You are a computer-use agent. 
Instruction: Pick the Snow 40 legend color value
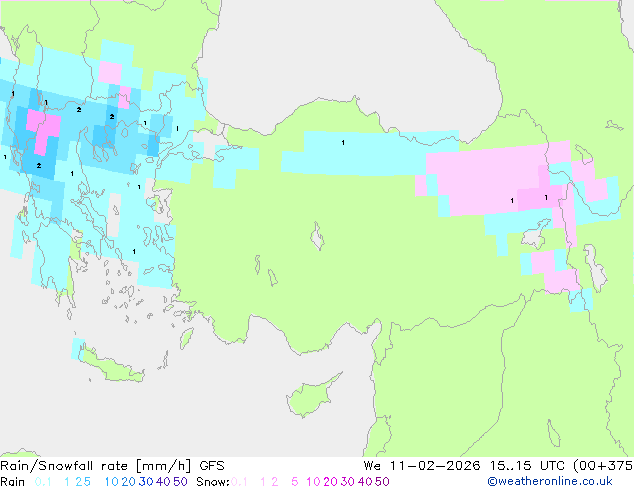pyautogui.click(x=365, y=482)
